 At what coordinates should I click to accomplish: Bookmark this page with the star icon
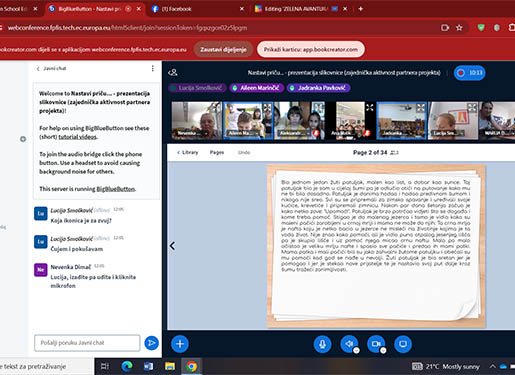coord(459,28)
